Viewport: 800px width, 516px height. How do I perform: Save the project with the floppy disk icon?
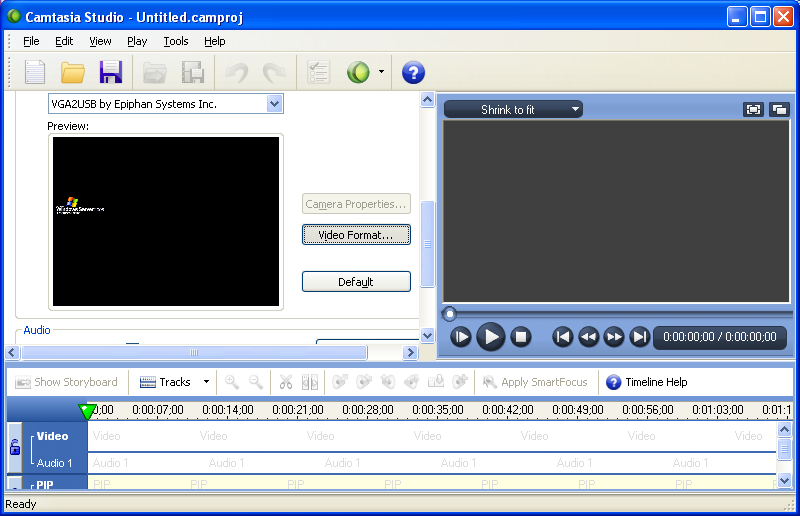coord(110,72)
